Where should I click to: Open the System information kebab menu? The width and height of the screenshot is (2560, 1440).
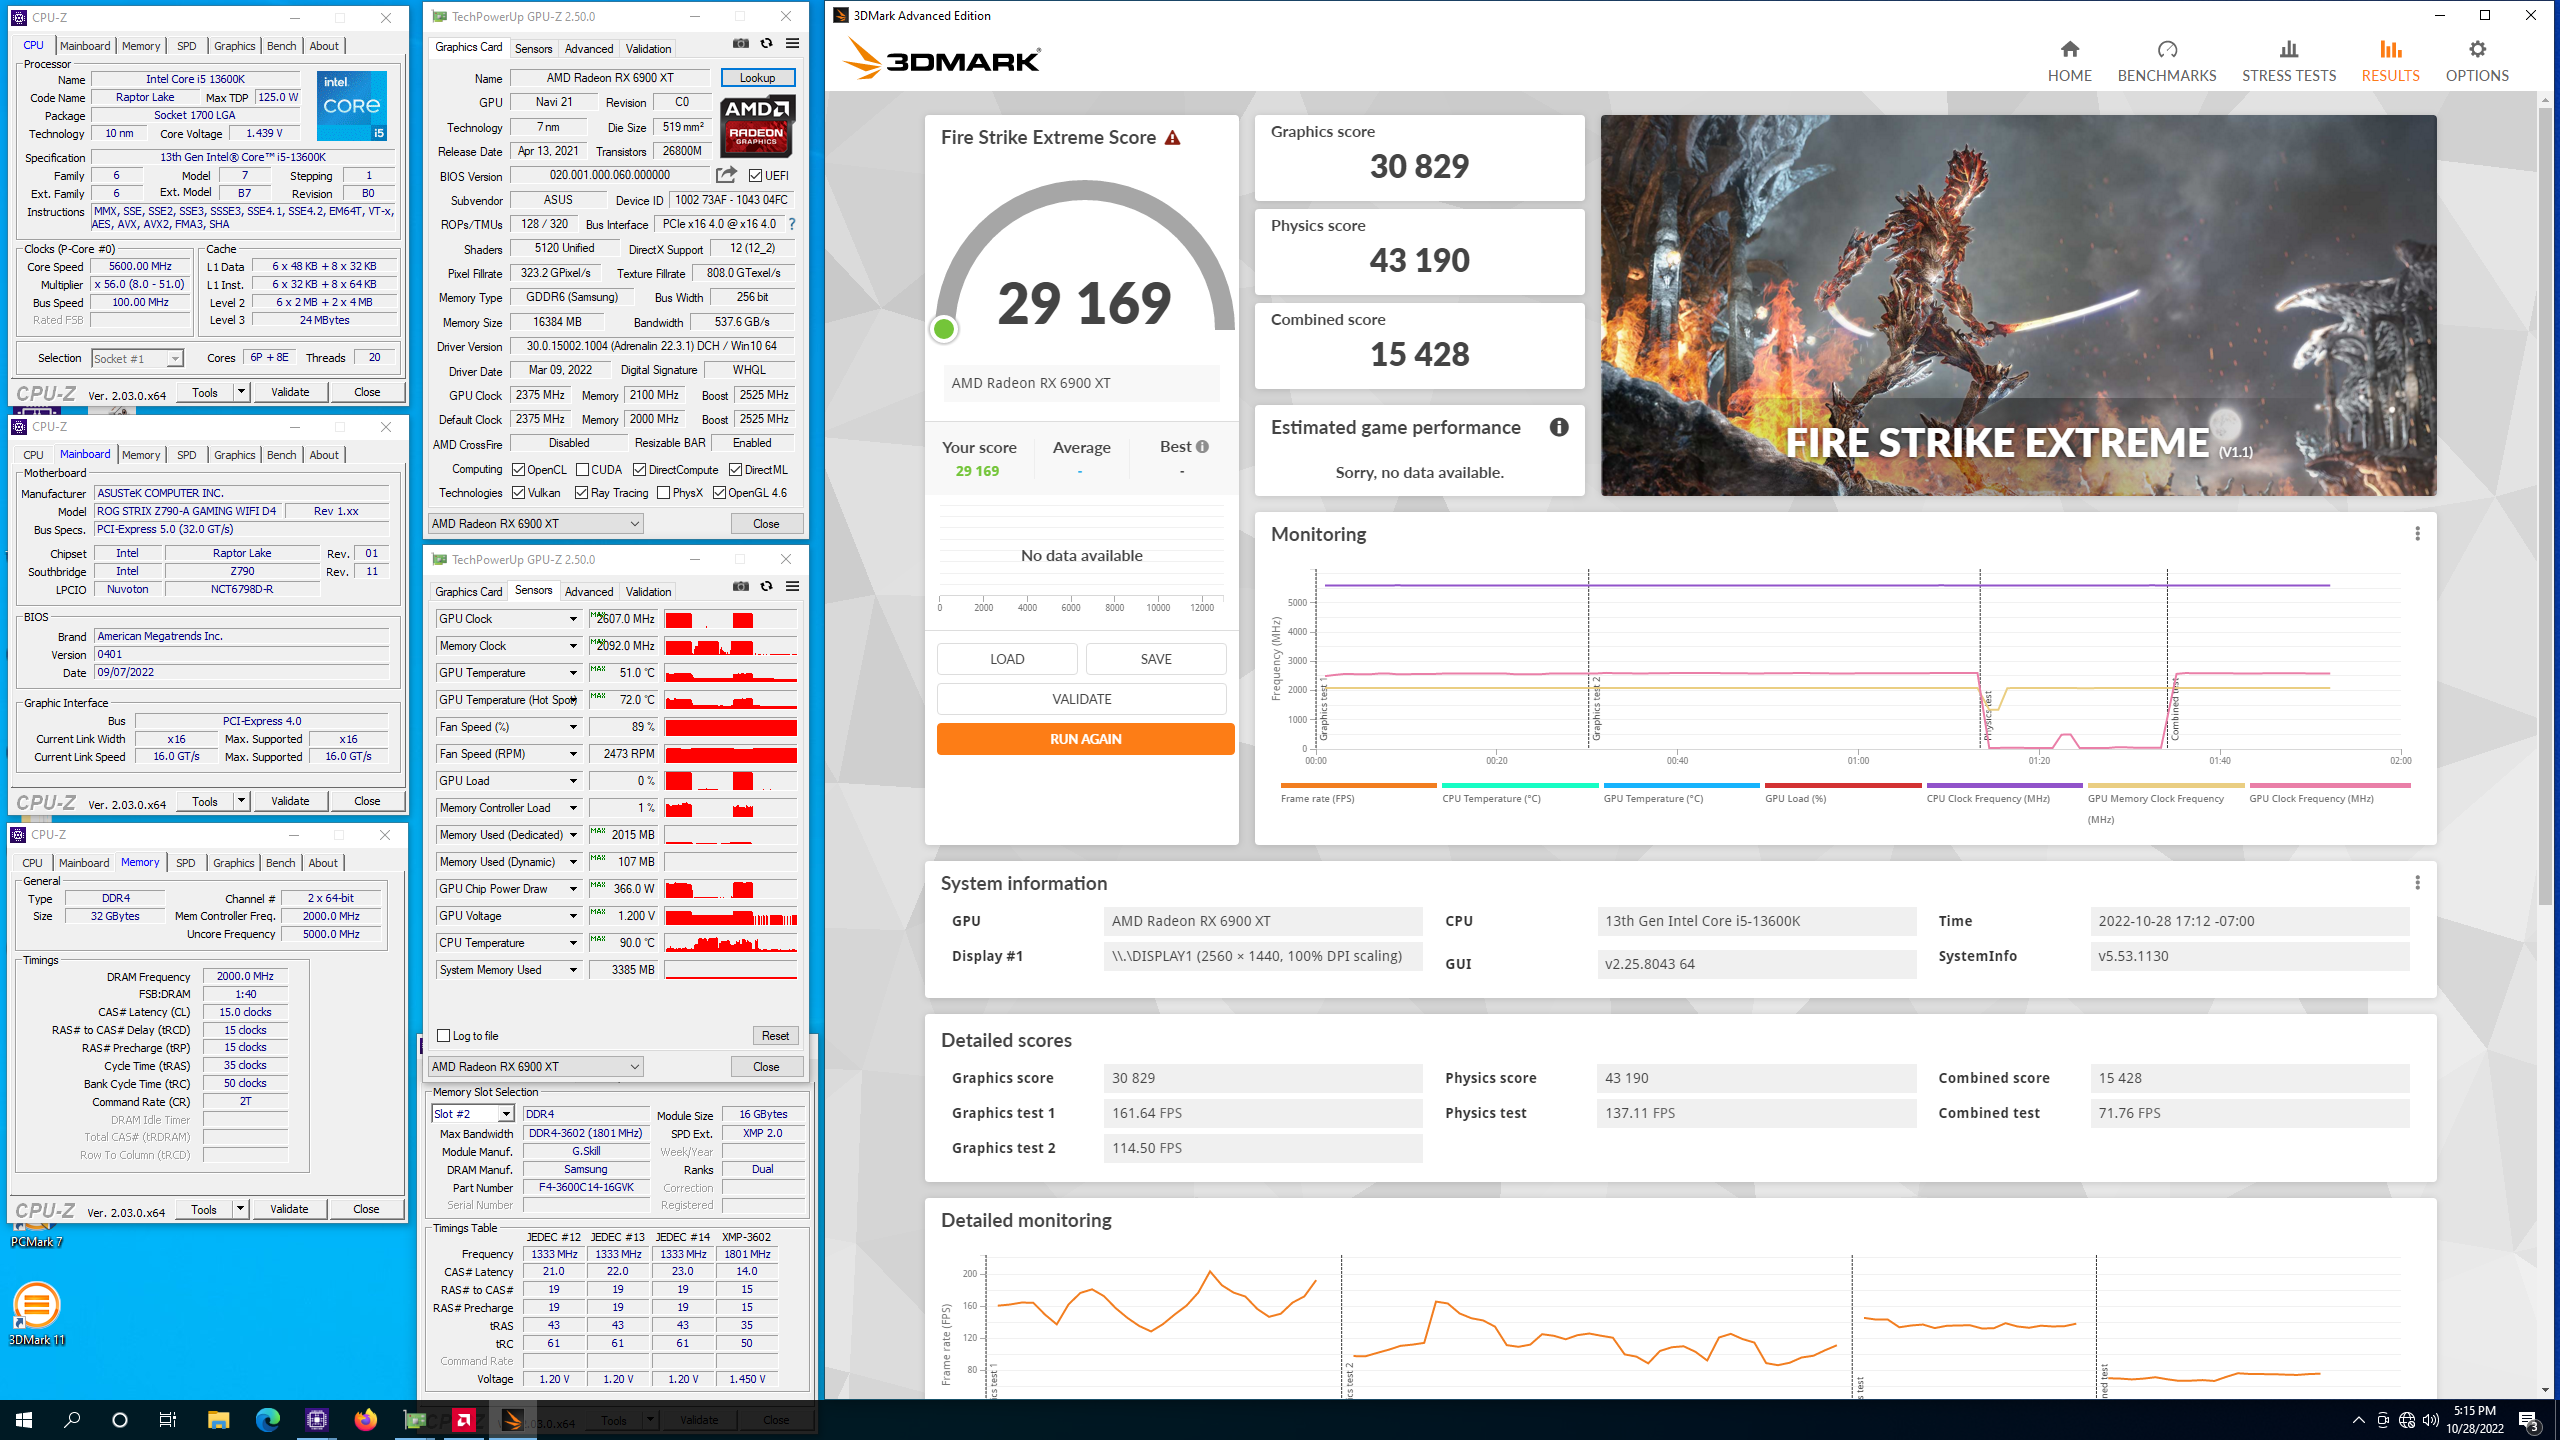[2417, 883]
